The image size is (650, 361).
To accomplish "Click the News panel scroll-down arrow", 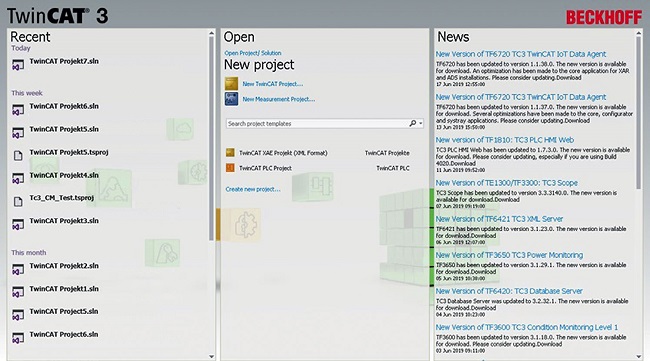I will click(x=639, y=356).
